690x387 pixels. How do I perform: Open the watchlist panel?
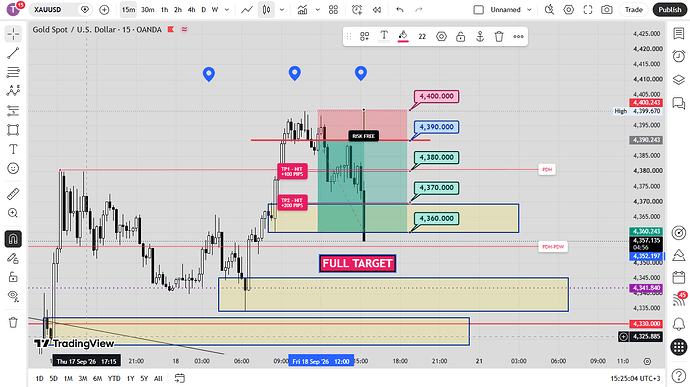pyautogui.click(x=679, y=33)
